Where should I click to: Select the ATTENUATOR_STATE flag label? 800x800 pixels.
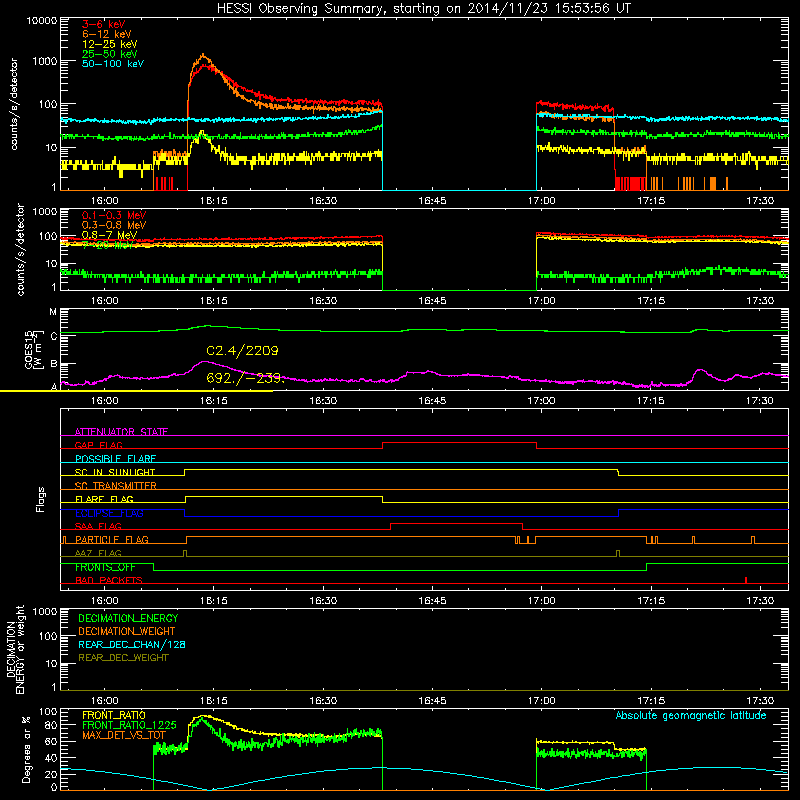coord(121,432)
